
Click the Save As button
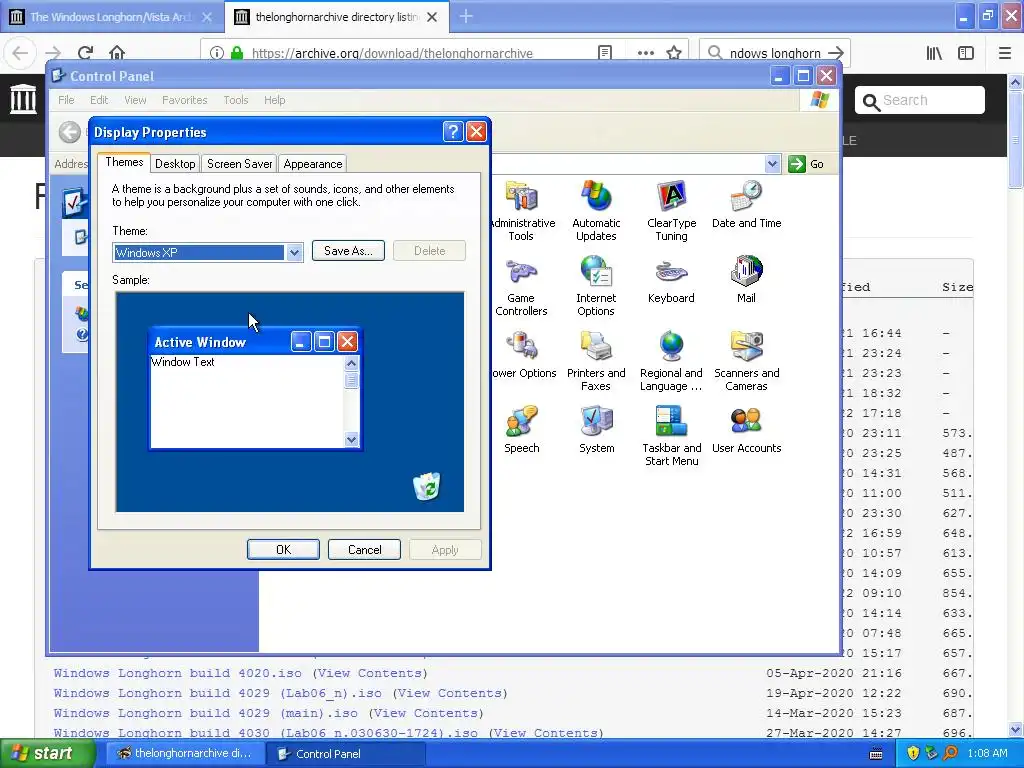[x=348, y=251]
